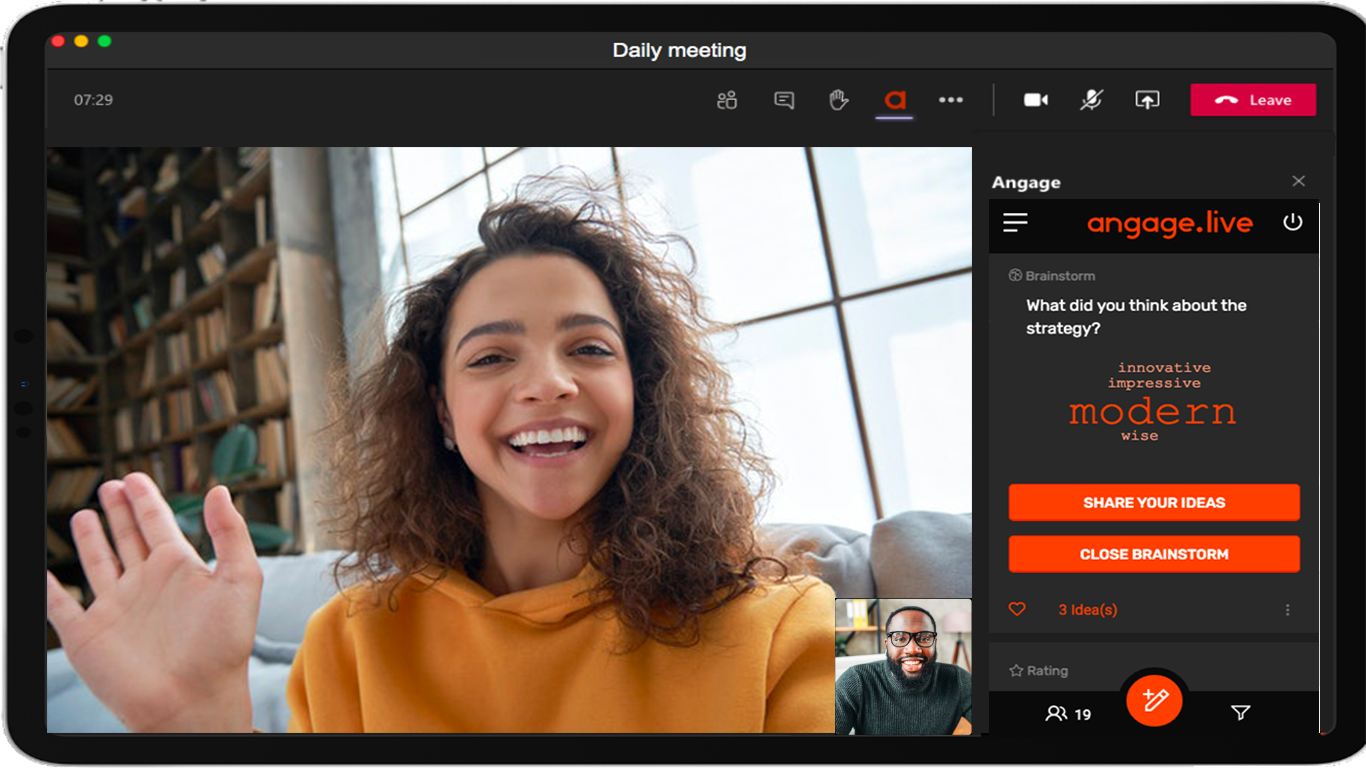Click the Angage app icon in toolbar

[x=894, y=100]
